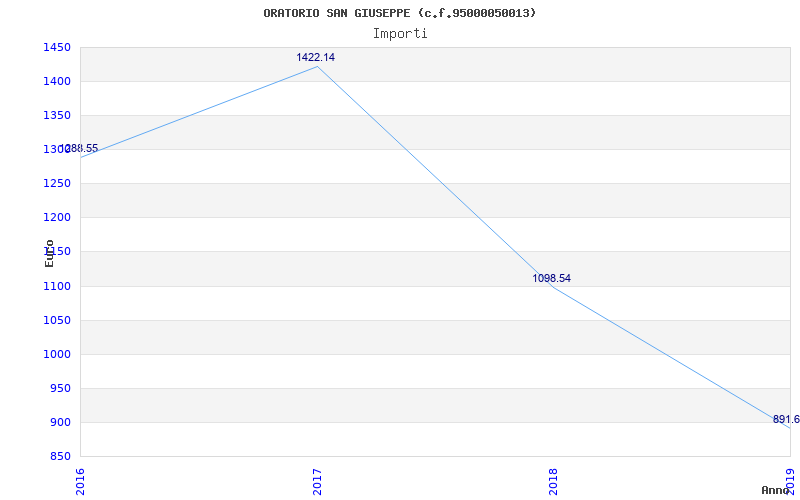This screenshot has height=500, width=800.
Task: Click the 1100 y-axis tick label
Action: pos(57,286)
